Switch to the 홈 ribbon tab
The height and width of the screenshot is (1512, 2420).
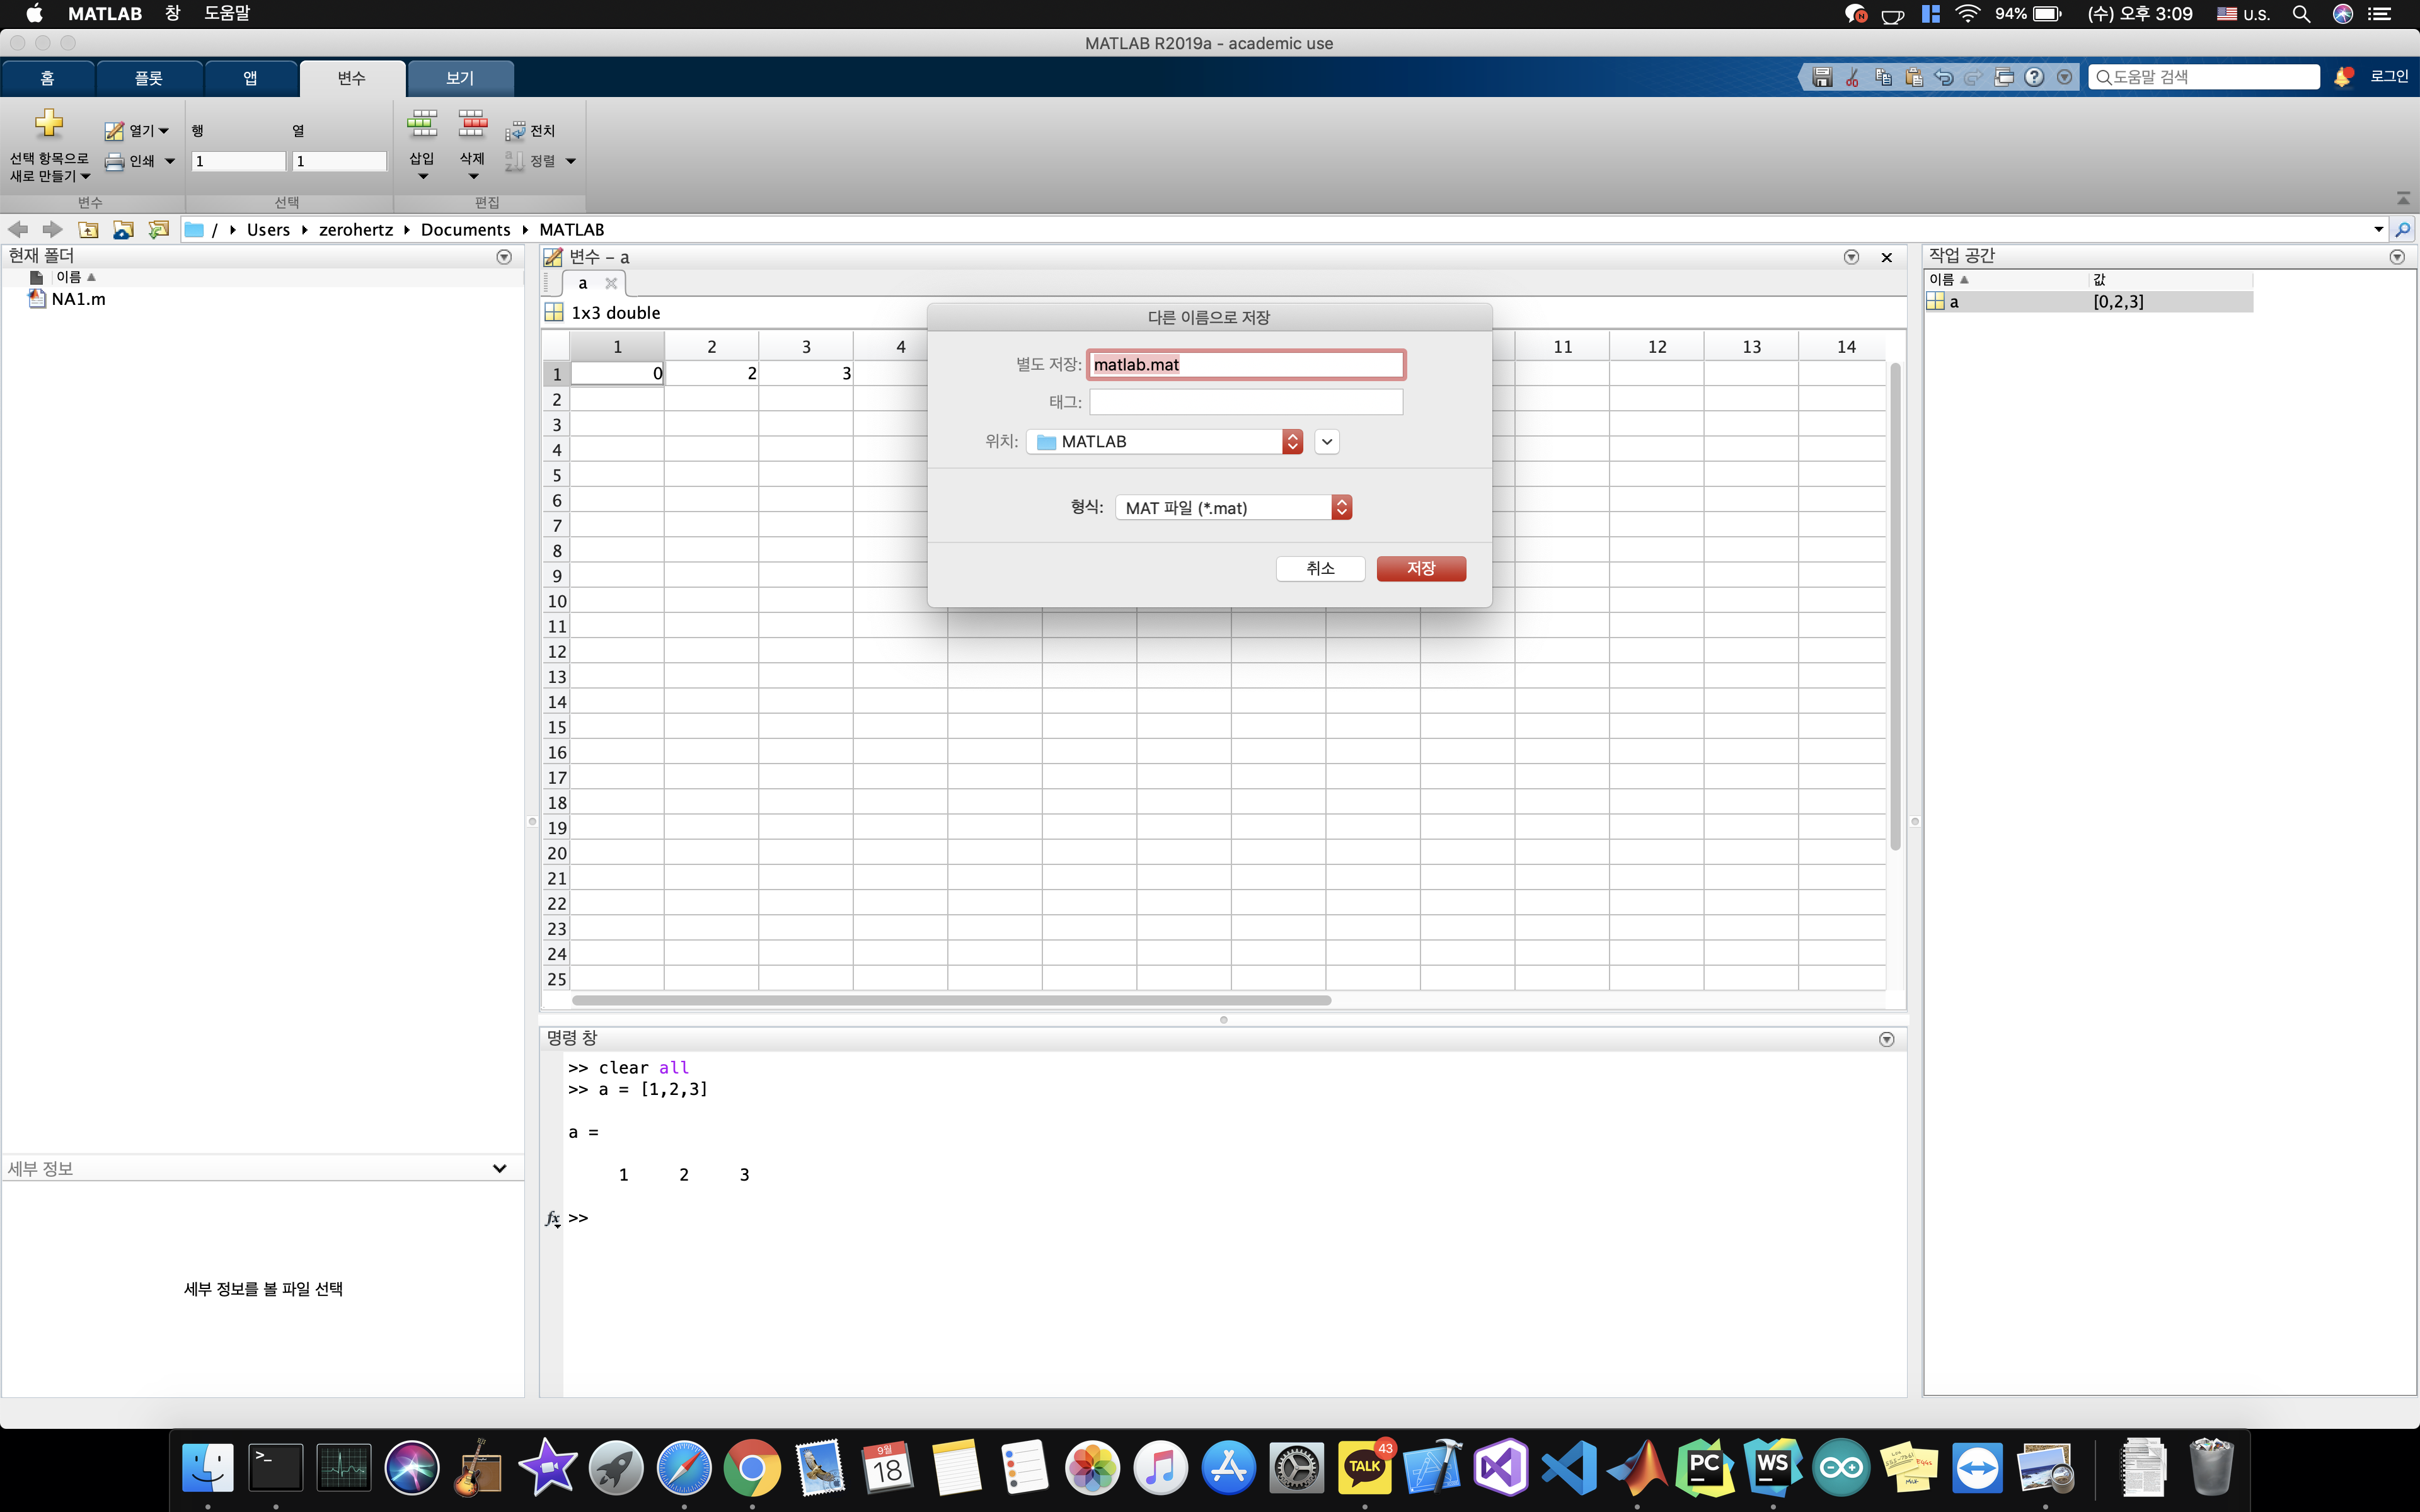47,78
